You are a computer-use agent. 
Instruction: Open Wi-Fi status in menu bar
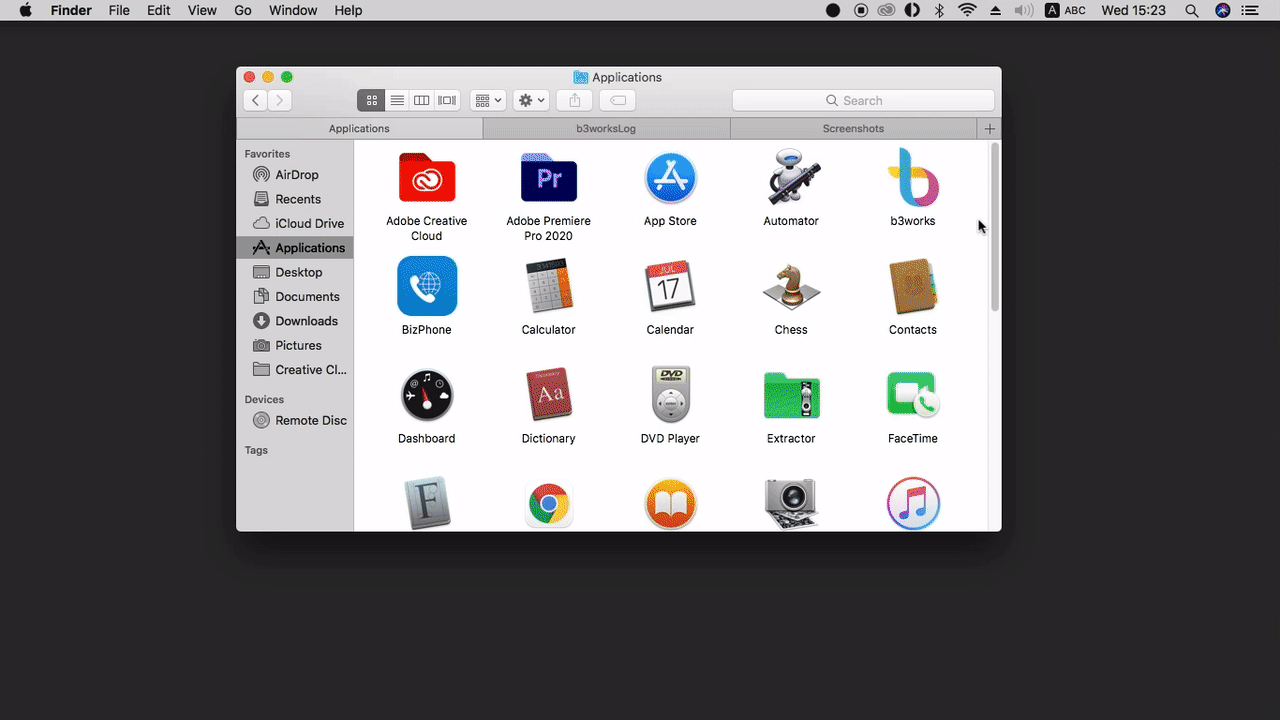(967, 10)
